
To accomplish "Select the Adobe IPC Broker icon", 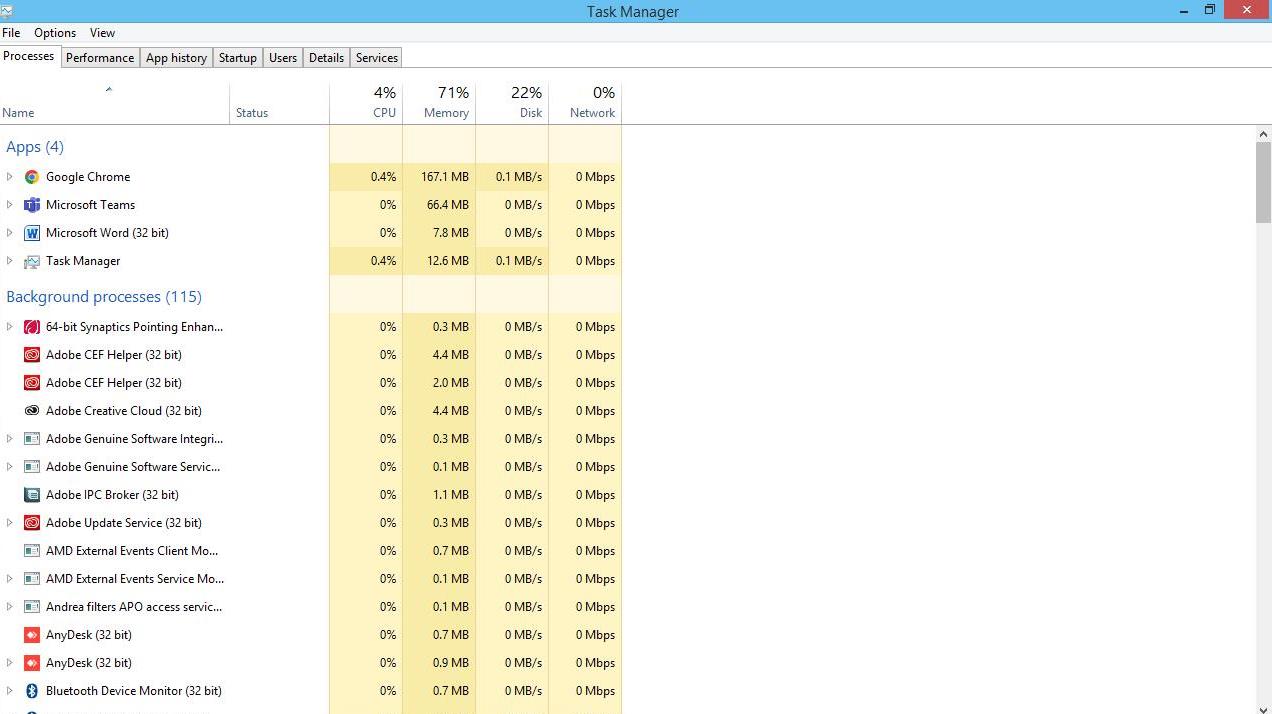I will point(32,495).
